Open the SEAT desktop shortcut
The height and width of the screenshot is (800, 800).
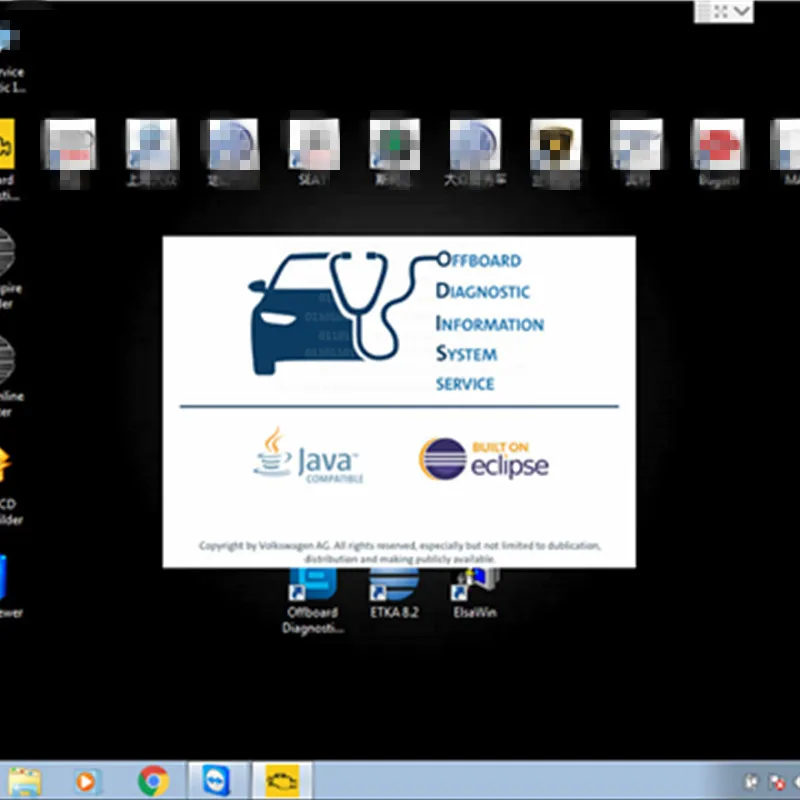[x=314, y=152]
